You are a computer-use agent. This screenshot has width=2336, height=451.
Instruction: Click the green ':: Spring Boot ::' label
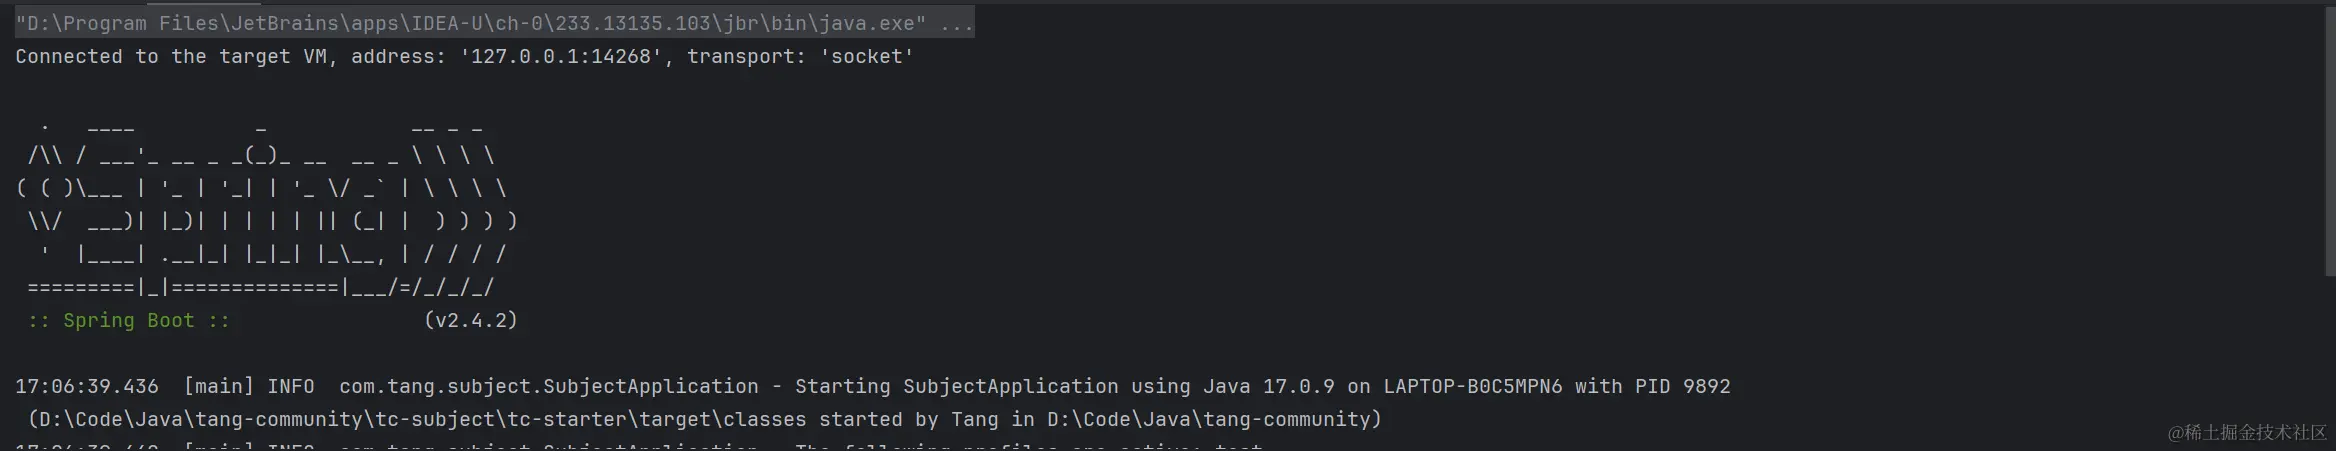tap(128, 321)
